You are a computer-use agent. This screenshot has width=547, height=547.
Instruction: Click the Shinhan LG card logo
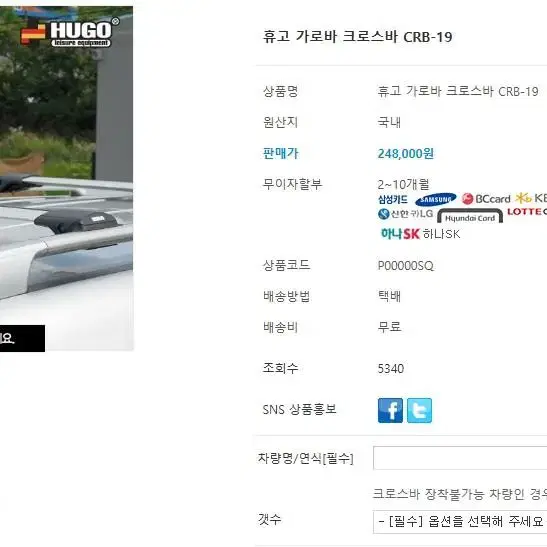[405, 213]
